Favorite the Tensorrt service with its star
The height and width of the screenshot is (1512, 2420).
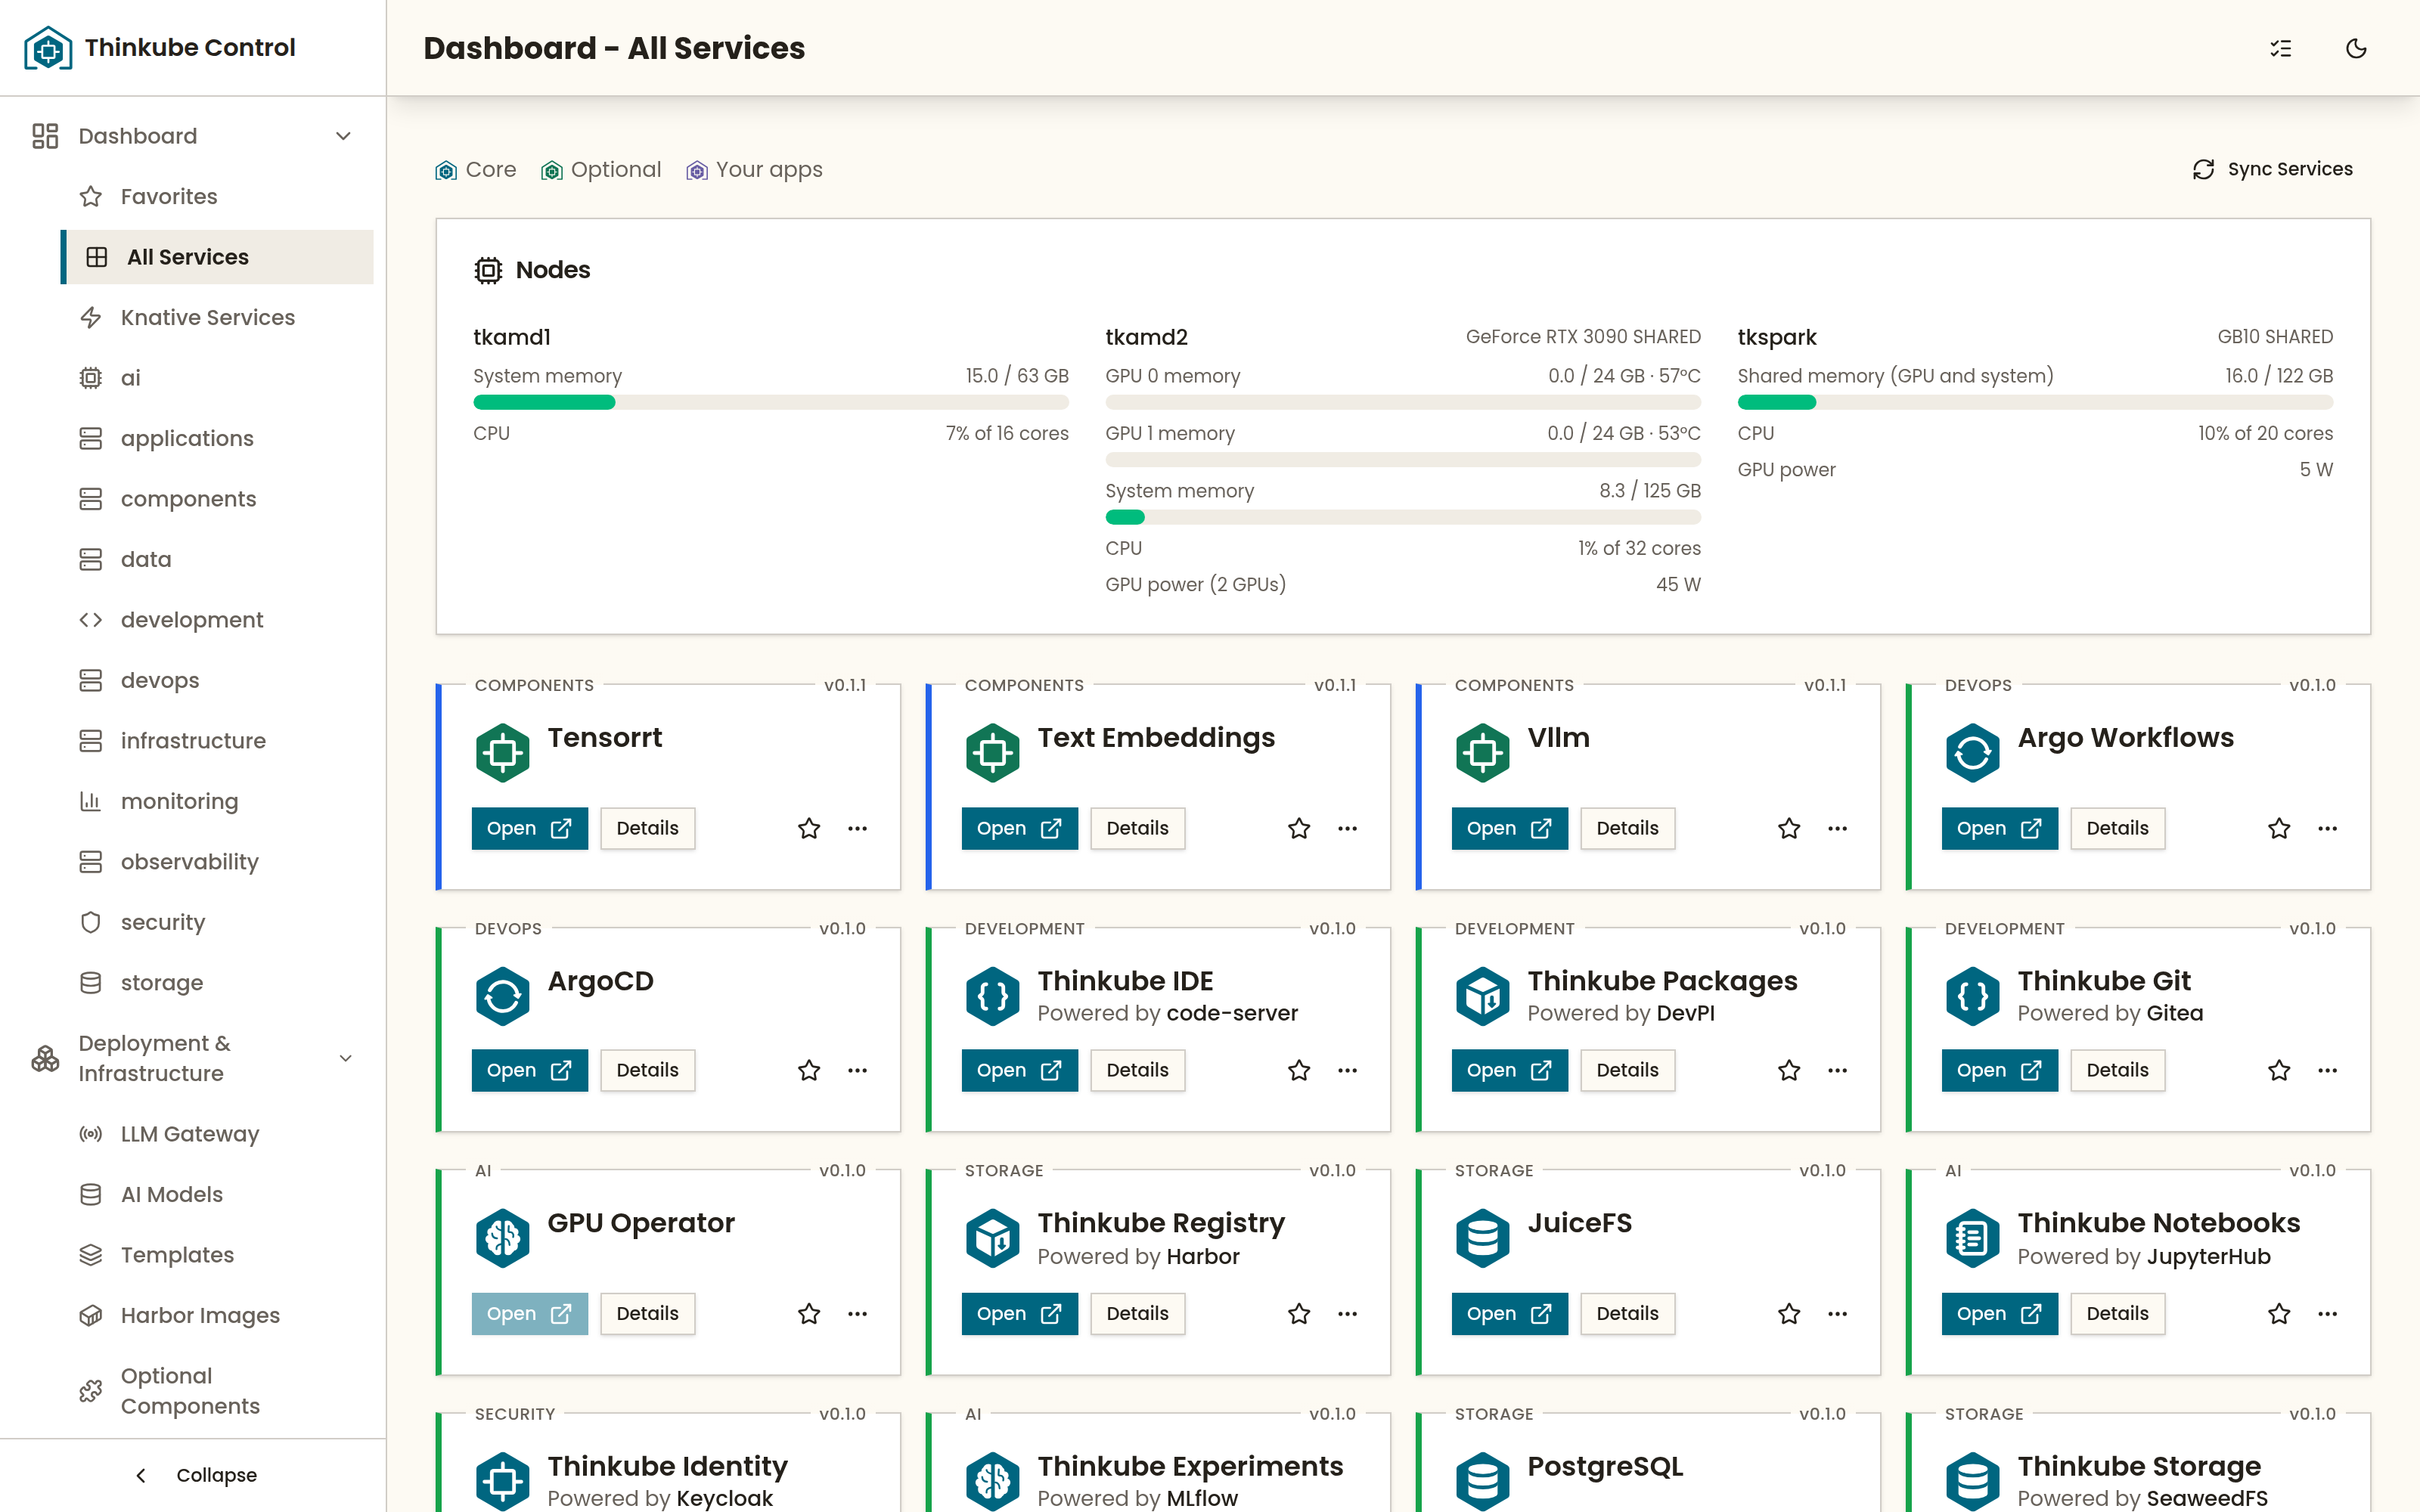click(x=809, y=828)
